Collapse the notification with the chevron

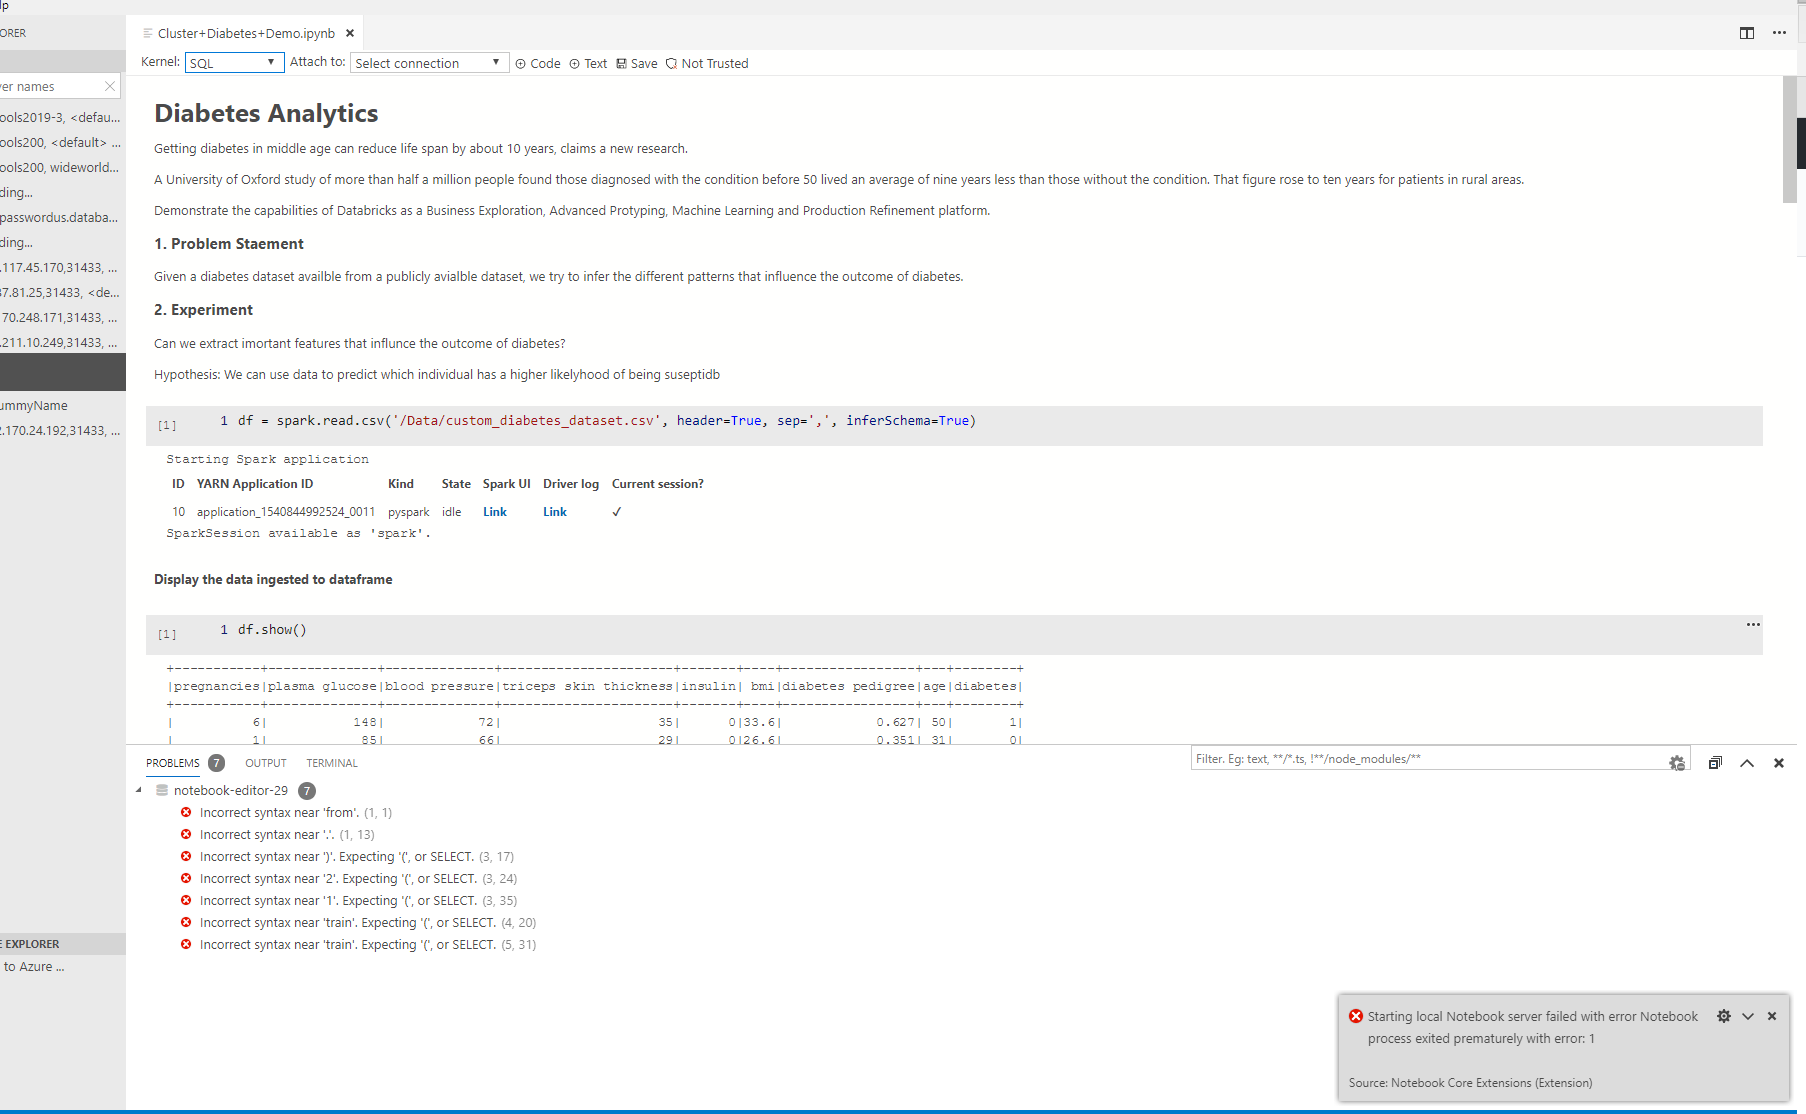(1748, 1016)
